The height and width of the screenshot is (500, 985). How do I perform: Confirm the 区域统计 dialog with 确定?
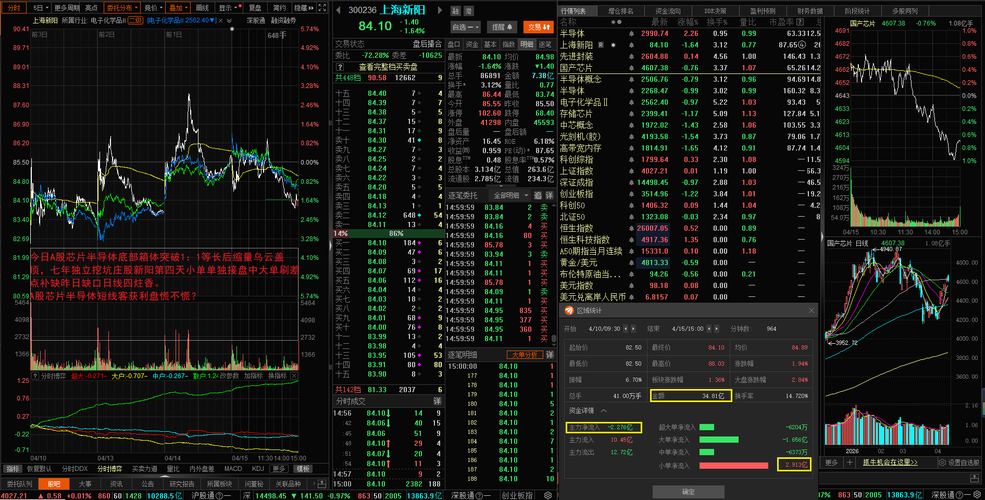pyautogui.click(x=688, y=491)
